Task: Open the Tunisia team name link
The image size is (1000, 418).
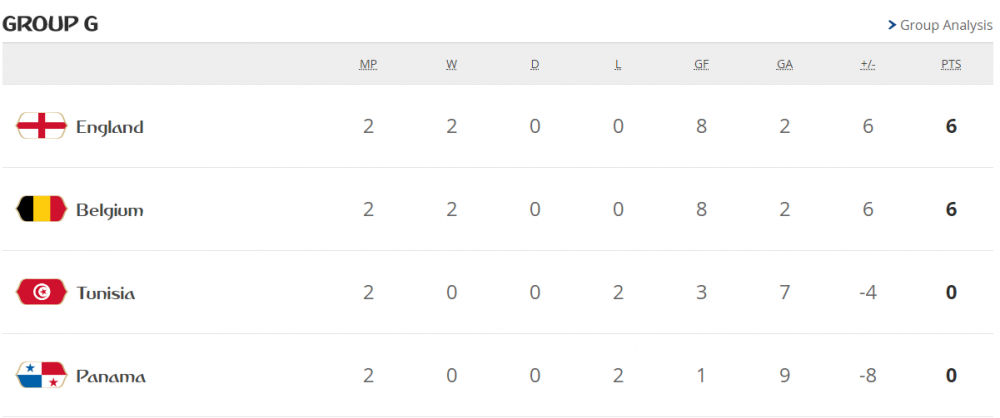Action: tap(106, 293)
